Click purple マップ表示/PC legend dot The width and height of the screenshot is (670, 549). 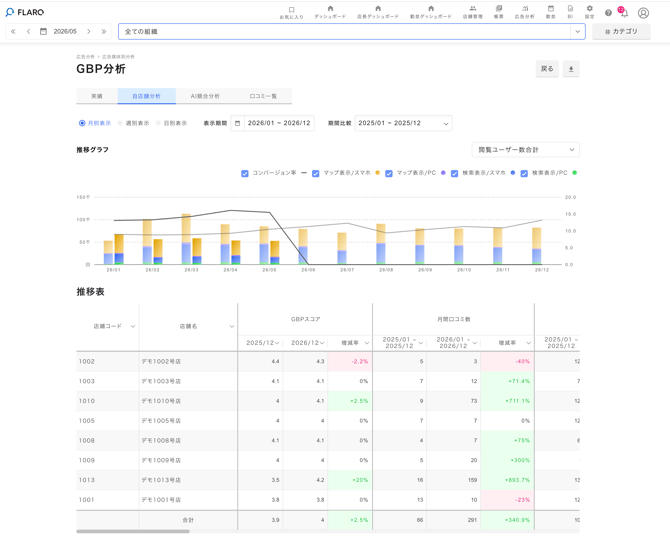[x=443, y=173]
